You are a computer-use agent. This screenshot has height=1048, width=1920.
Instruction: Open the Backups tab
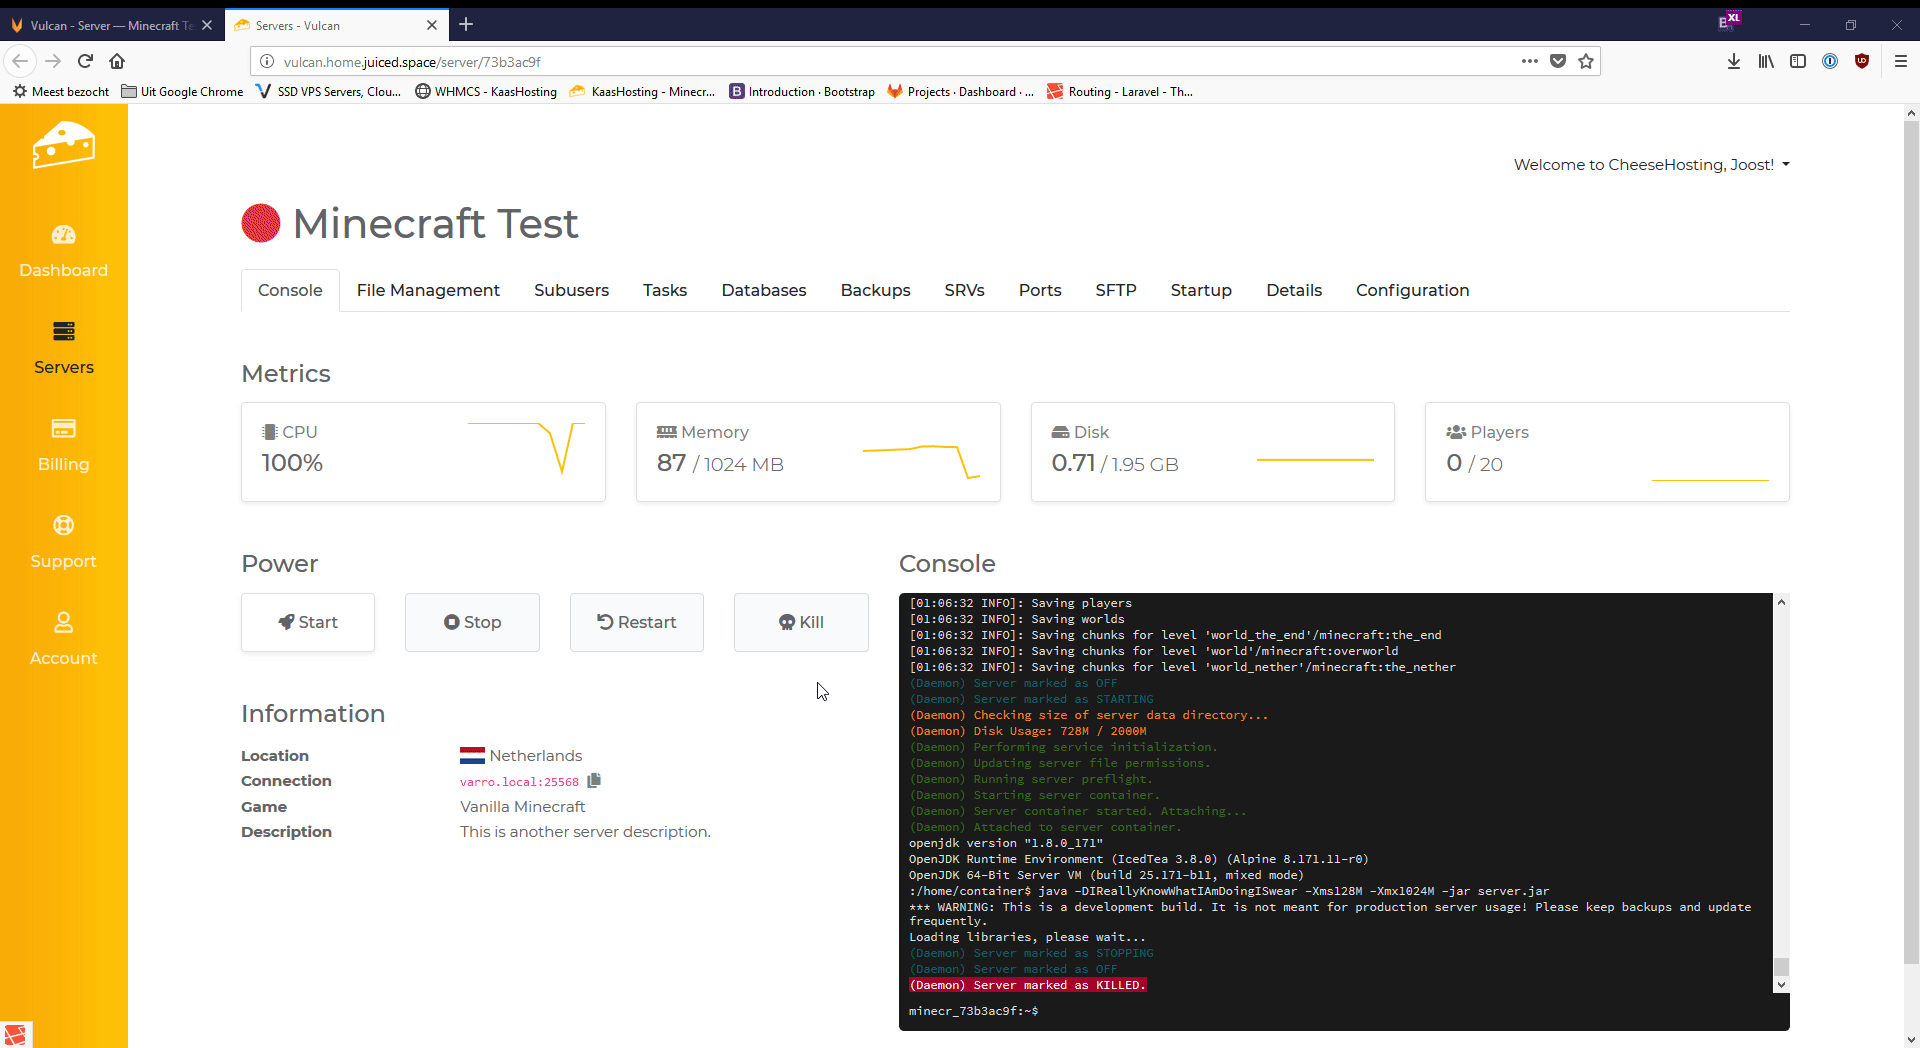[x=875, y=290]
